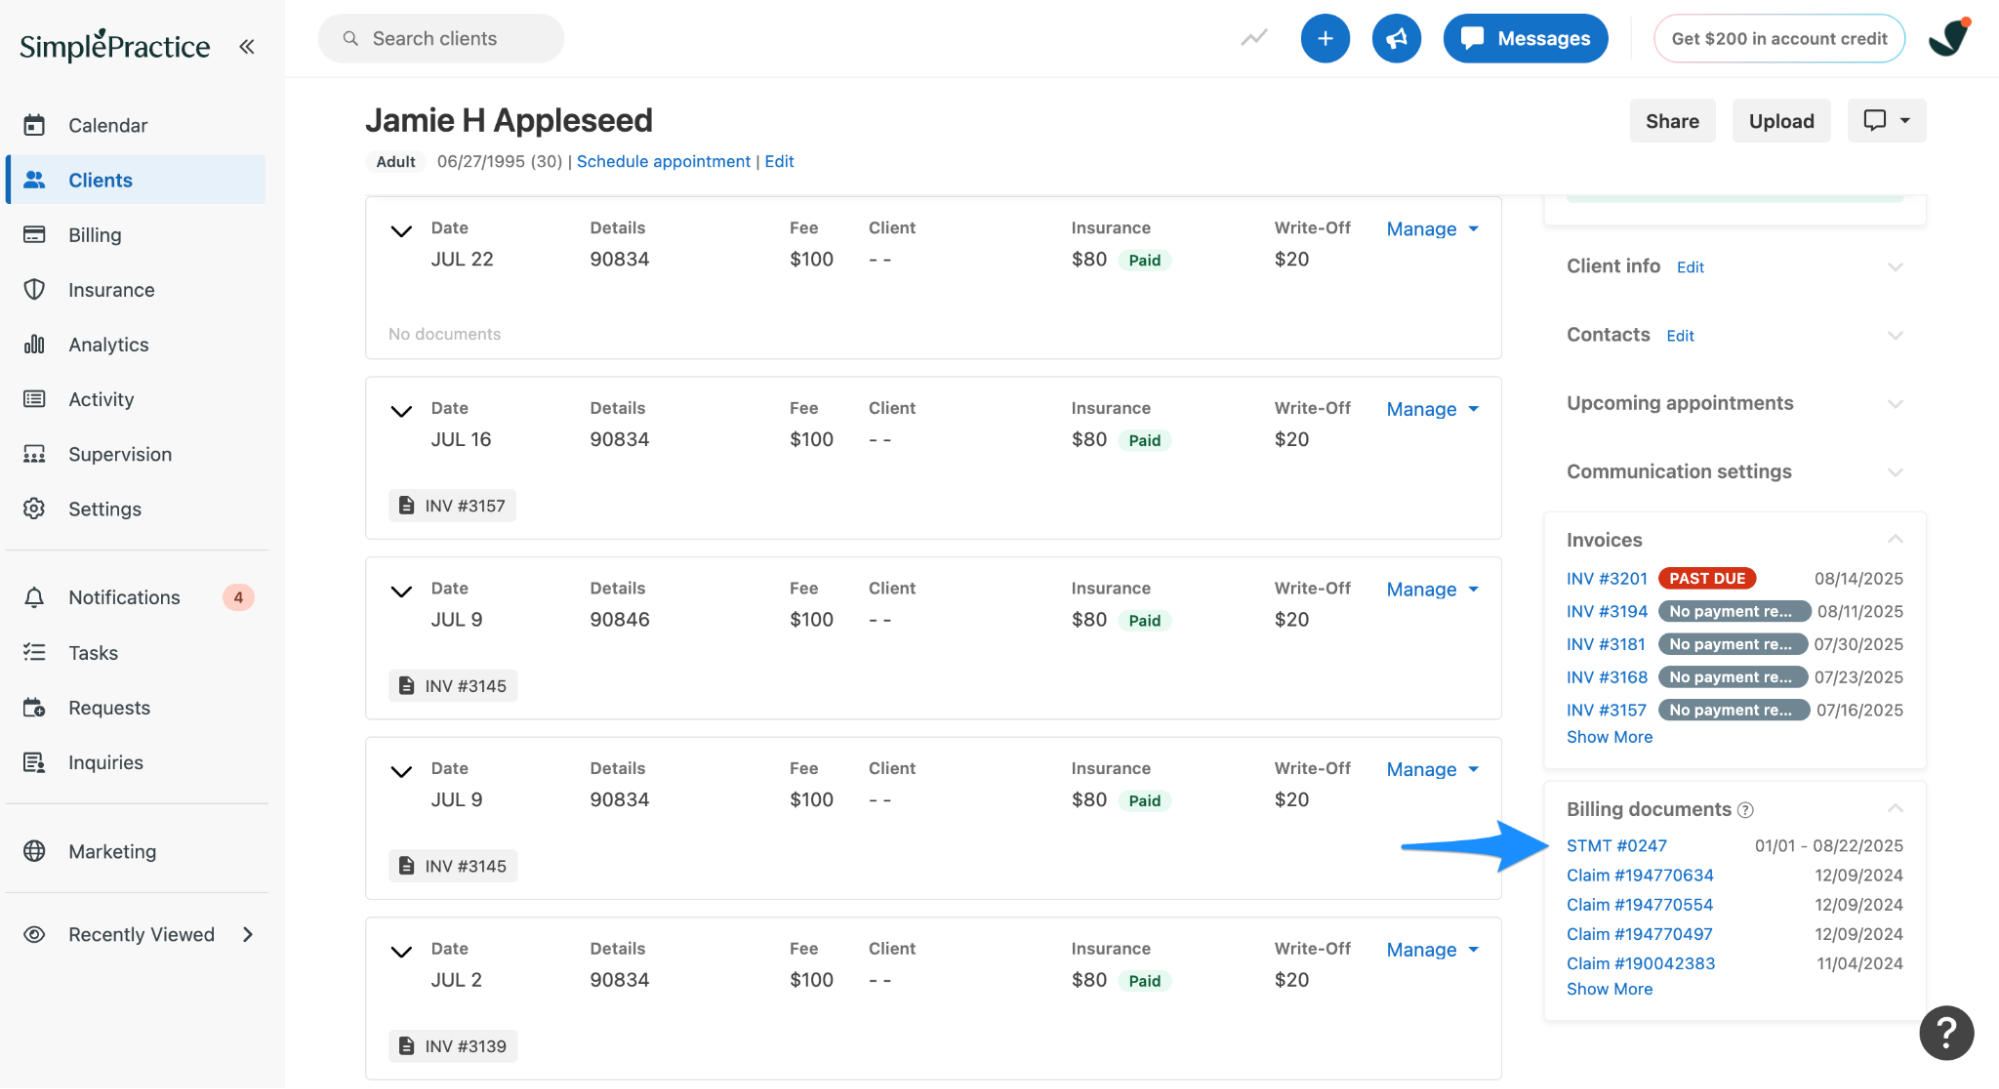The image size is (1999, 1089).
Task: Collapse the JUL 2 appointment row
Action: [401, 951]
